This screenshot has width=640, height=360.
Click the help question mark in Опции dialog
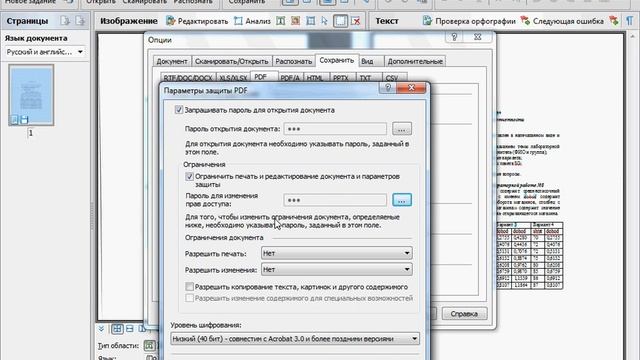[454, 37]
